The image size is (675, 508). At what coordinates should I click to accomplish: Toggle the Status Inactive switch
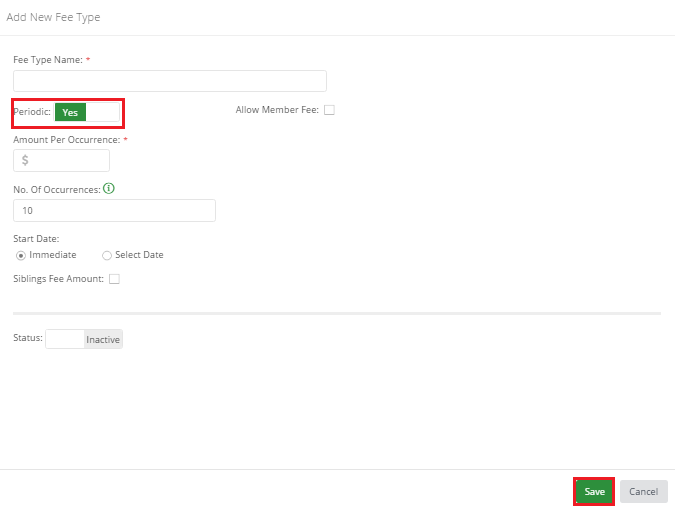click(84, 339)
